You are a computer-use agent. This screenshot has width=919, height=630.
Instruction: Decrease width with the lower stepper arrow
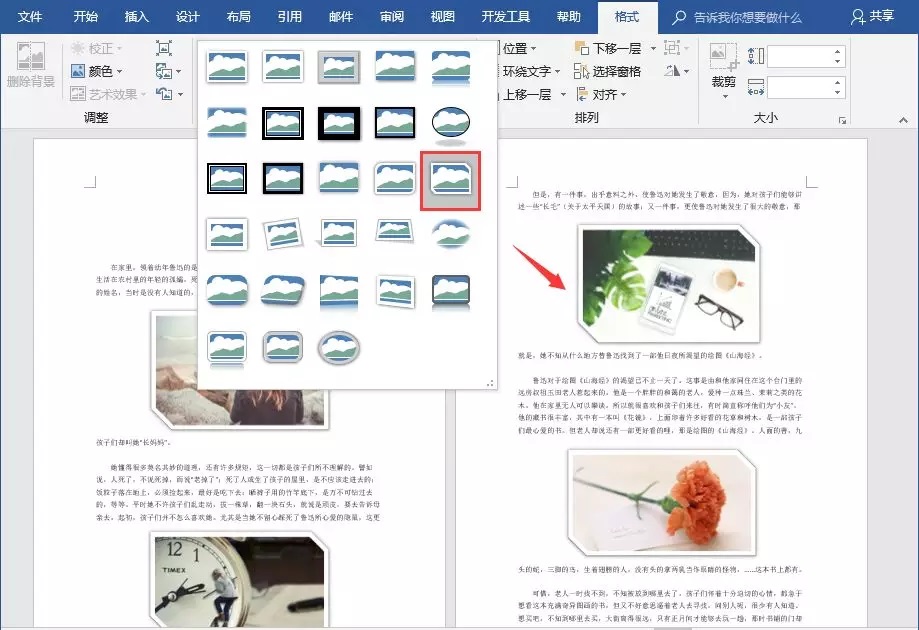838,93
